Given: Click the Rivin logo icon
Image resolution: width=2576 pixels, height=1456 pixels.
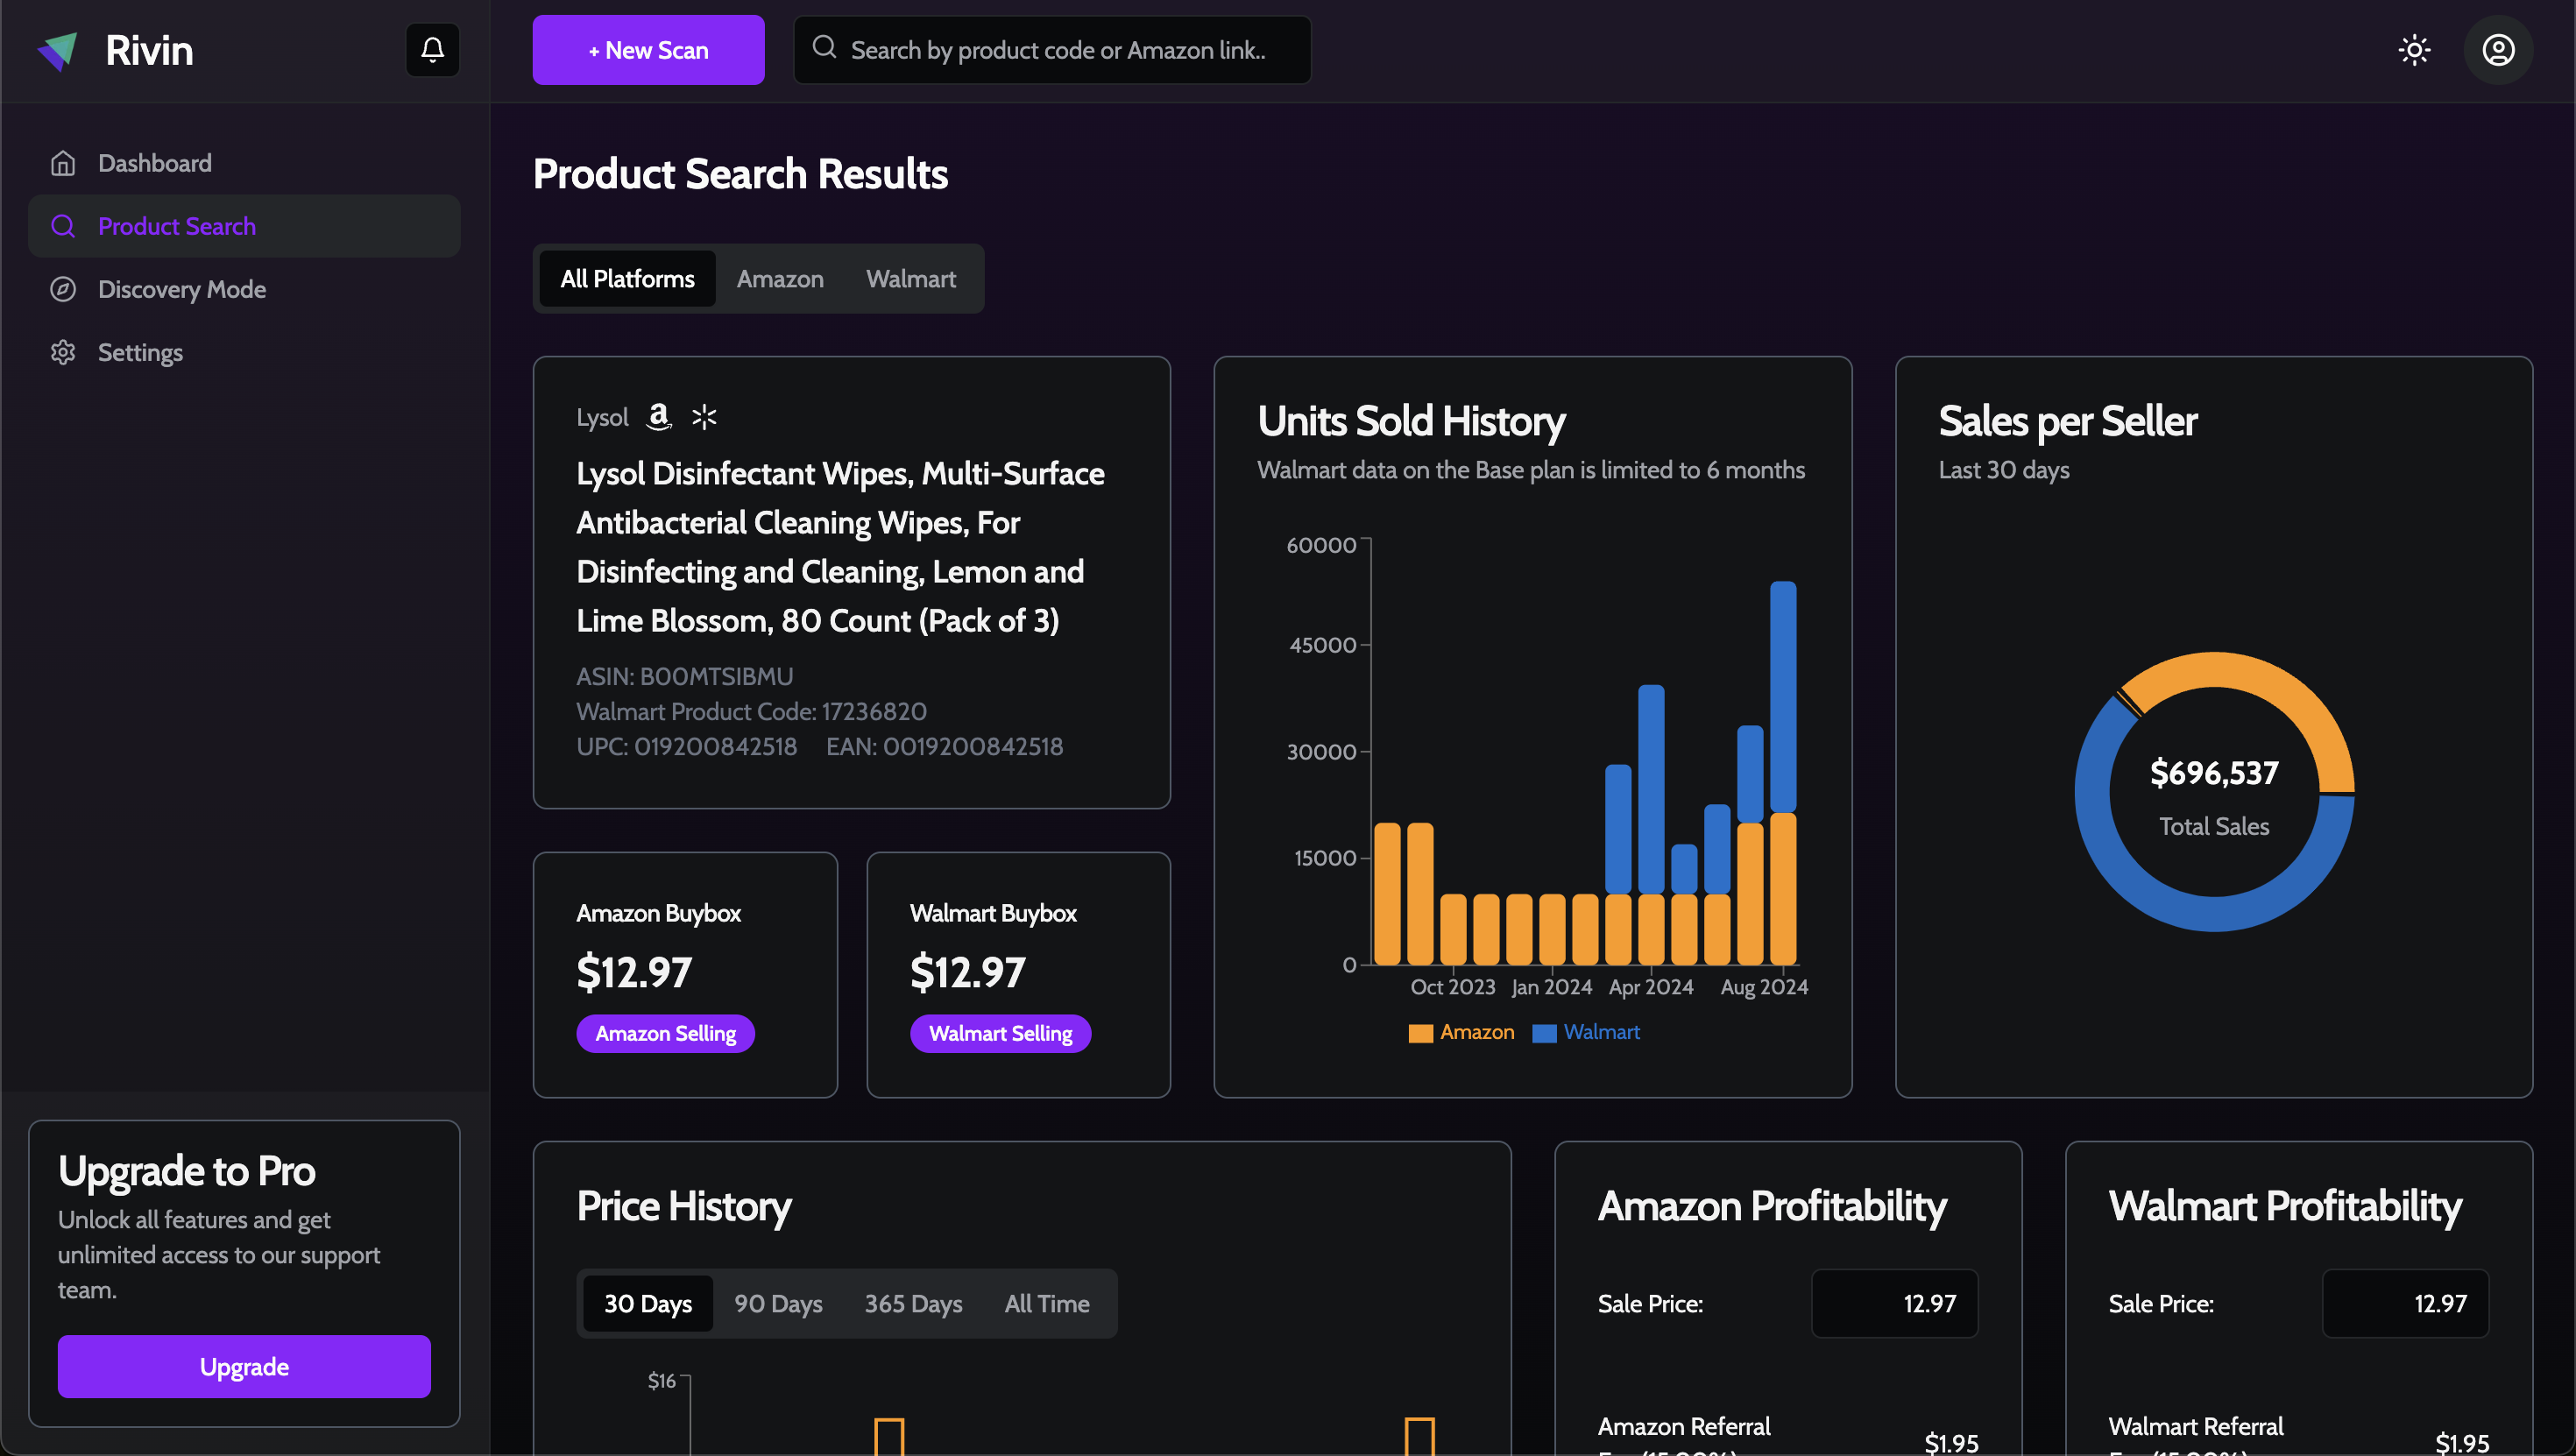Looking at the screenshot, I should pos(58,51).
